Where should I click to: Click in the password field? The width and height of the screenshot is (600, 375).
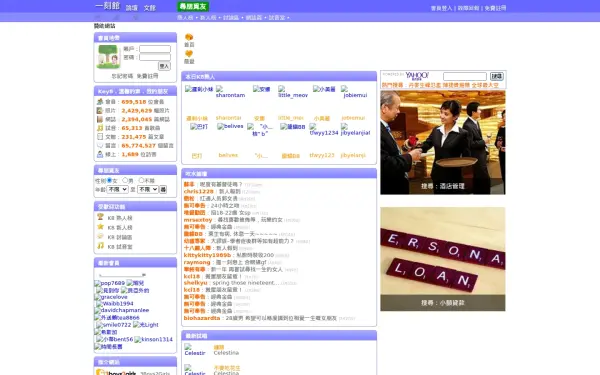click(x=155, y=57)
